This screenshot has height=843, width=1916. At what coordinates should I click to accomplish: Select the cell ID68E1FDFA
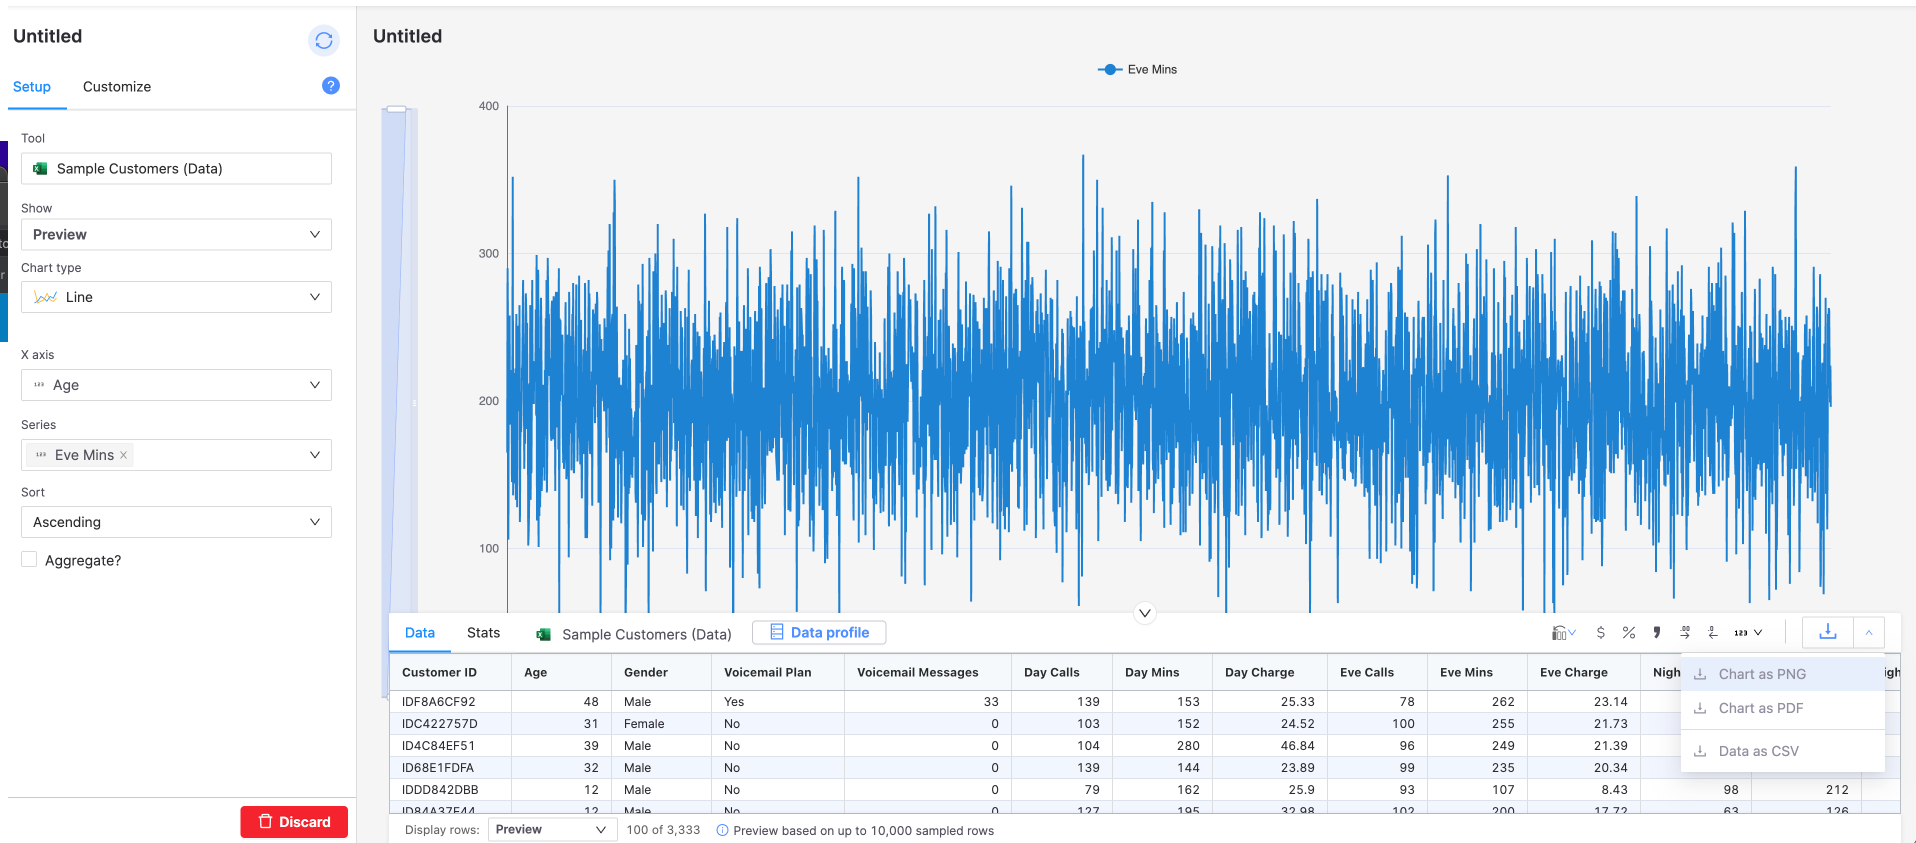[450, 768]
